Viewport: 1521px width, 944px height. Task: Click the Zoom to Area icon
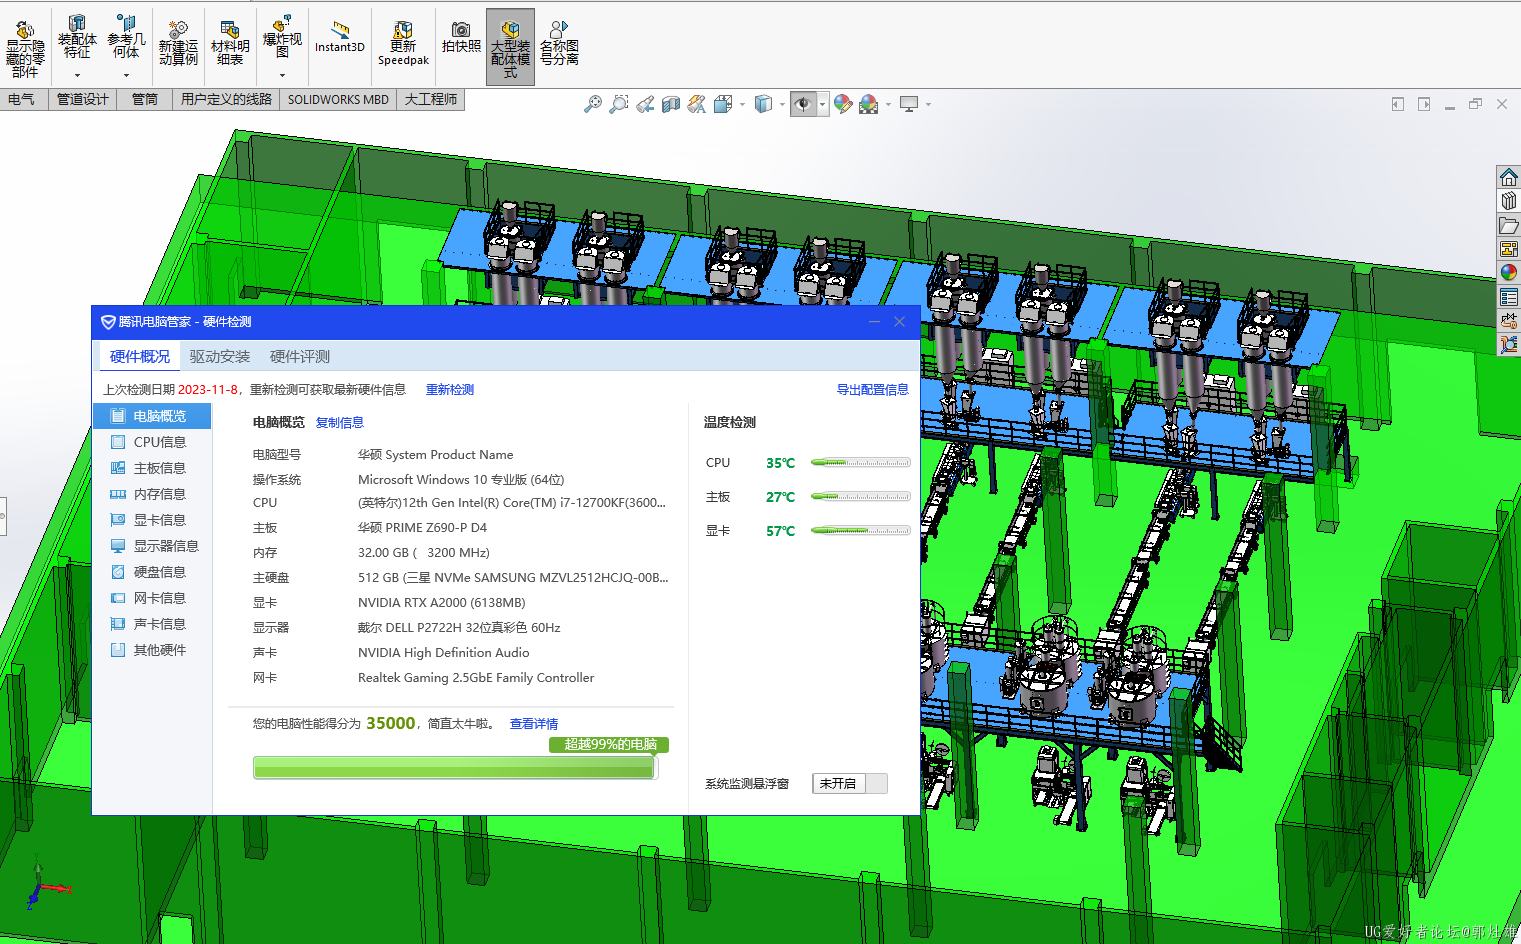click(x=619, y=104)
